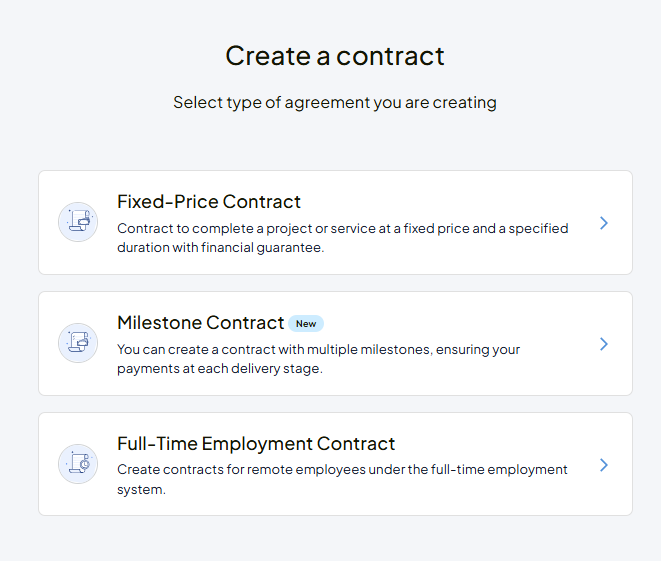
Task: Click the Fixed-Price Contract document icon
Action: (78, 222)
